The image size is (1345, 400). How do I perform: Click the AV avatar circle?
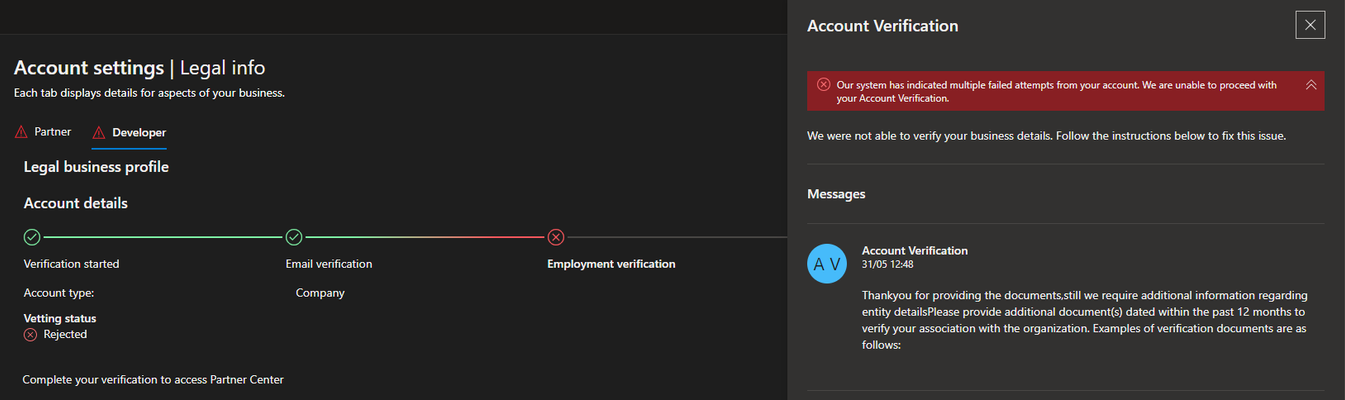pyautogui.click(x=827, y=263)
